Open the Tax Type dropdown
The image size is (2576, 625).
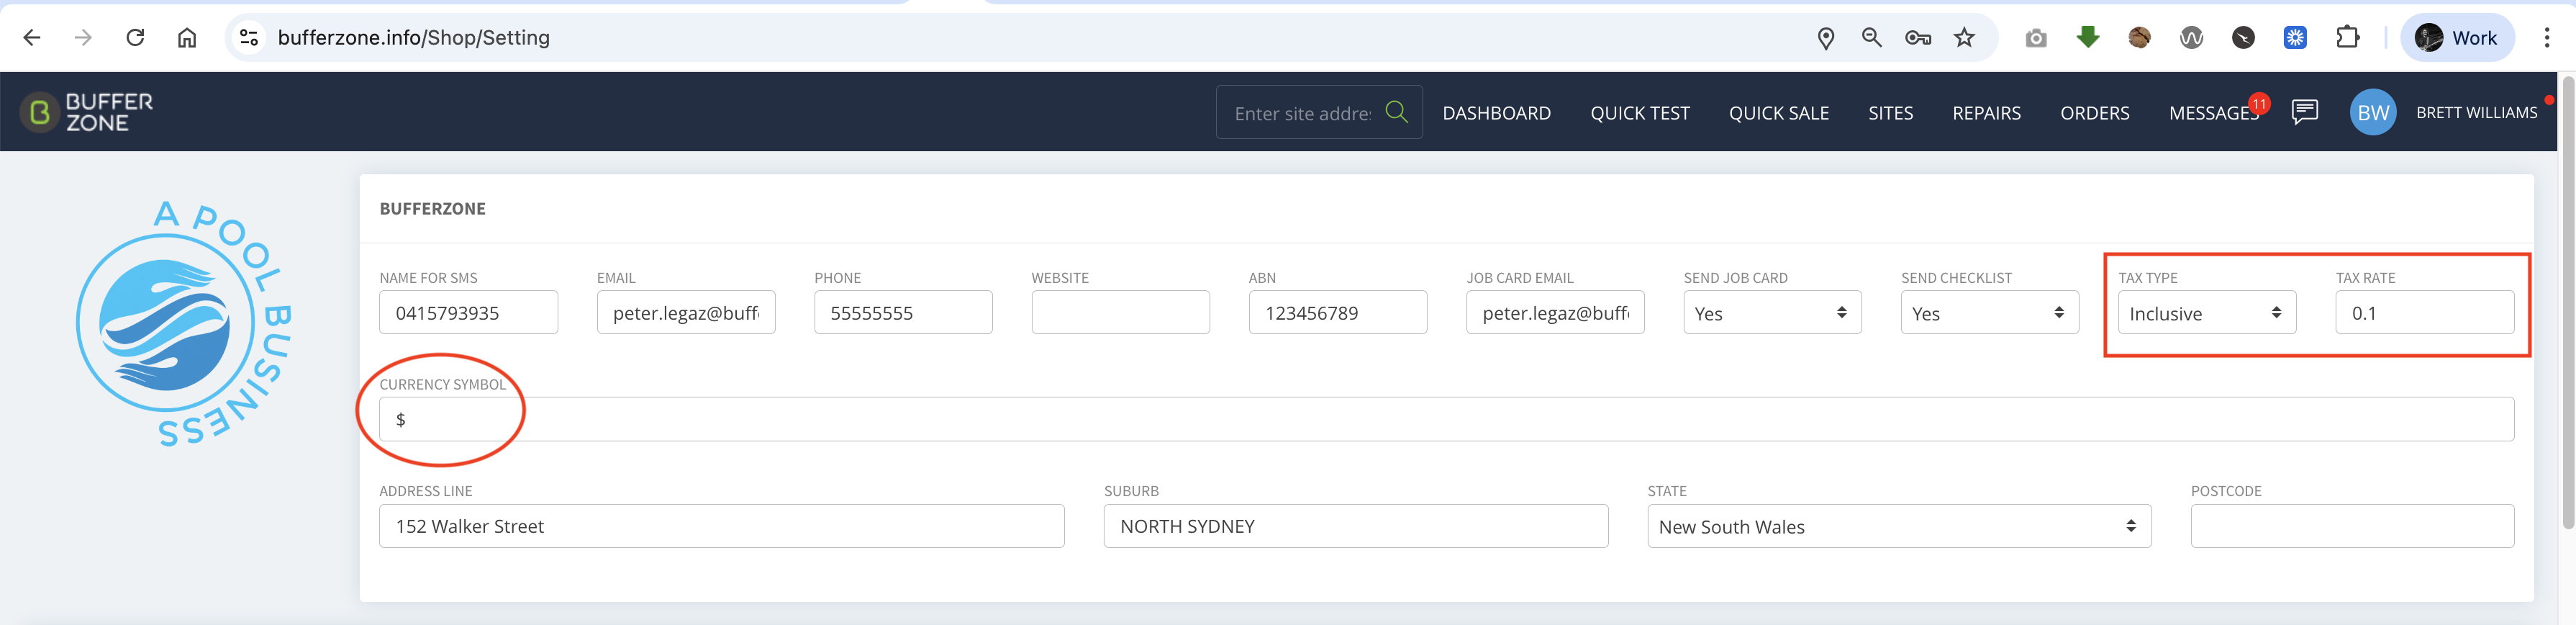coord(2206,313)
